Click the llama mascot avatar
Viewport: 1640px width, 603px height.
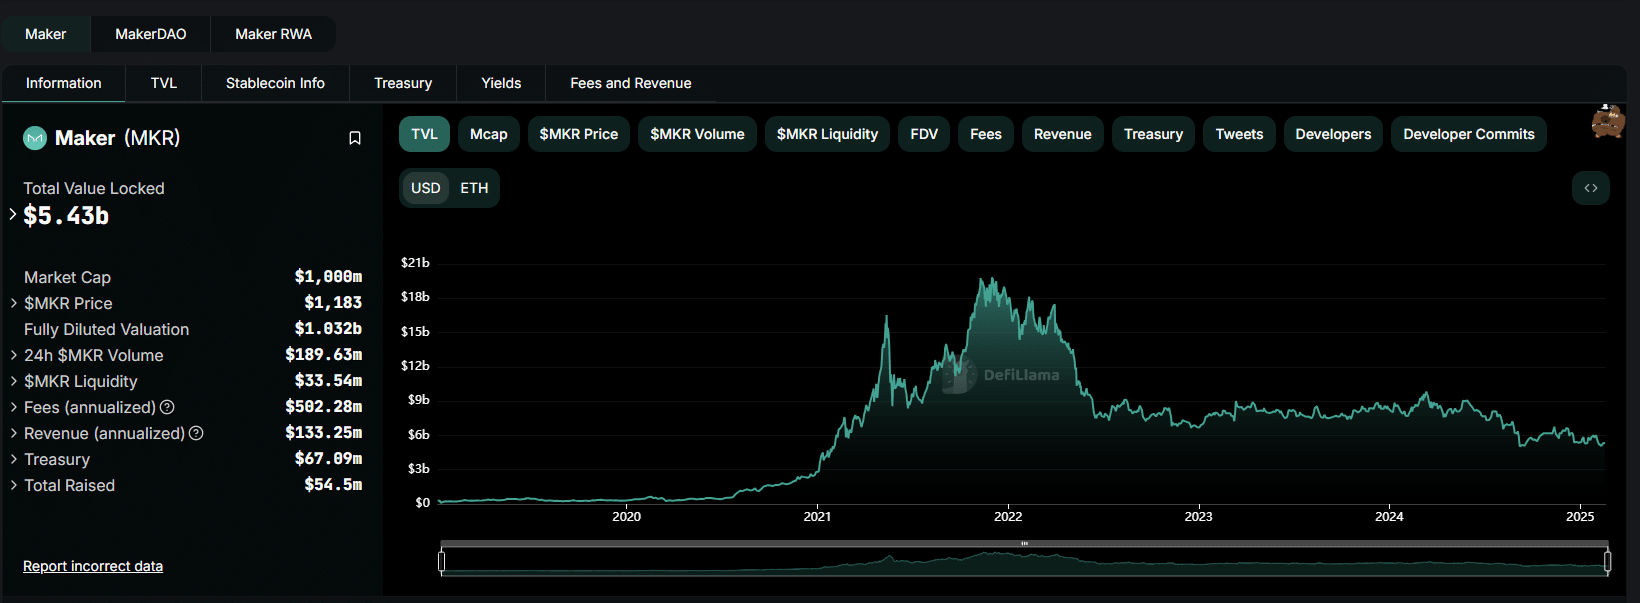point(1607,121)
